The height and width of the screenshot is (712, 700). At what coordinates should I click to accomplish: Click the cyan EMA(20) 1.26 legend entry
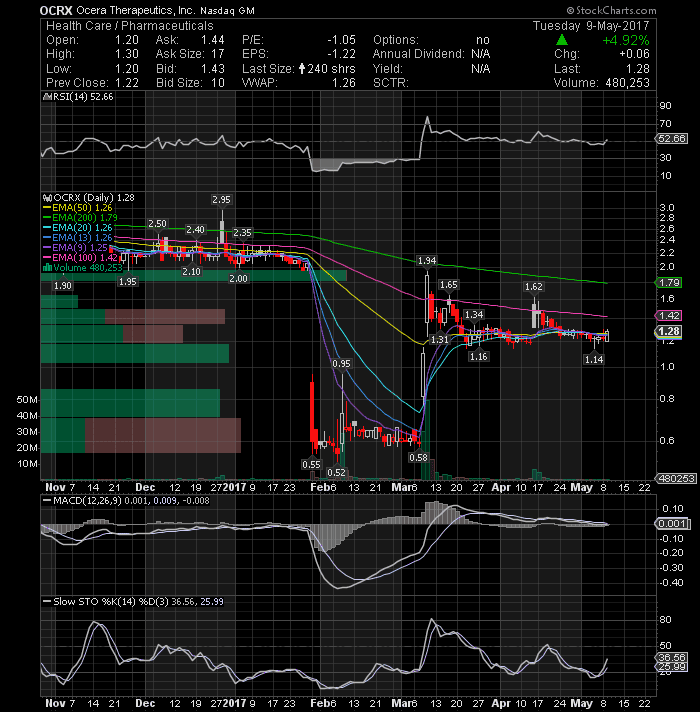pyautogui.click(x=78, y=227)
